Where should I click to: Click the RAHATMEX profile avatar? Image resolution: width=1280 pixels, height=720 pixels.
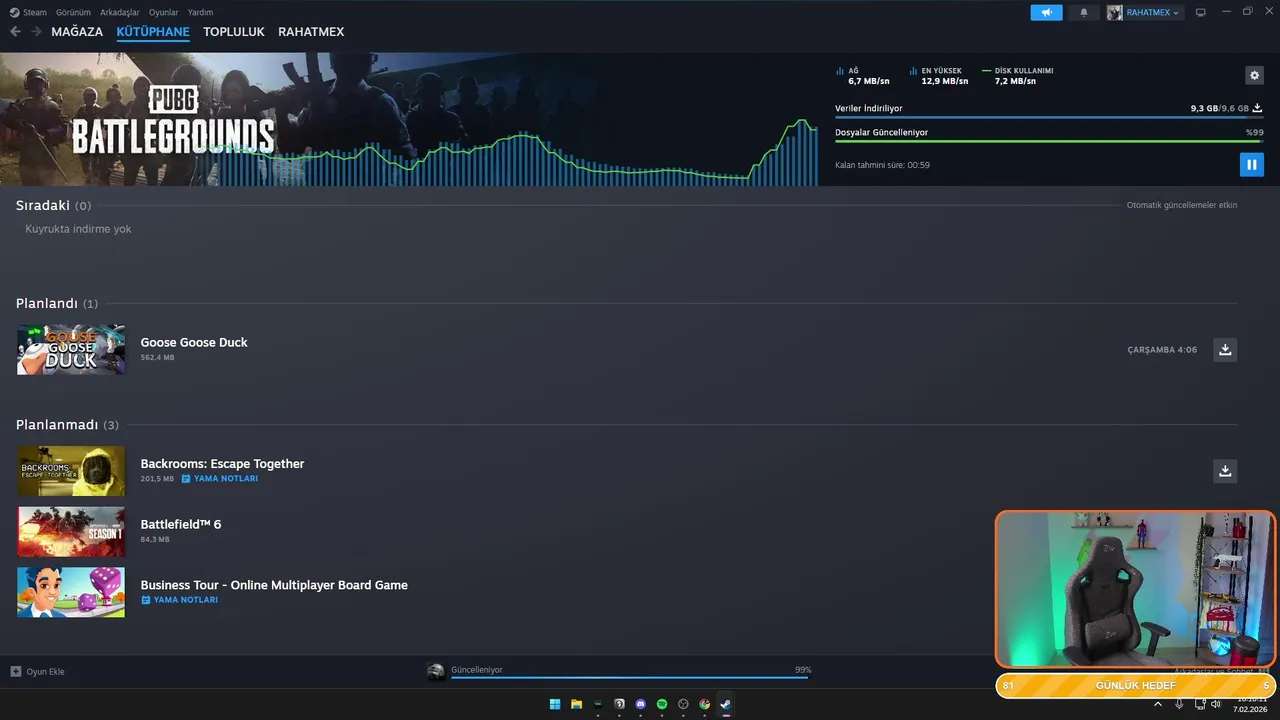pyautogui.click(x=1114, y=13)
